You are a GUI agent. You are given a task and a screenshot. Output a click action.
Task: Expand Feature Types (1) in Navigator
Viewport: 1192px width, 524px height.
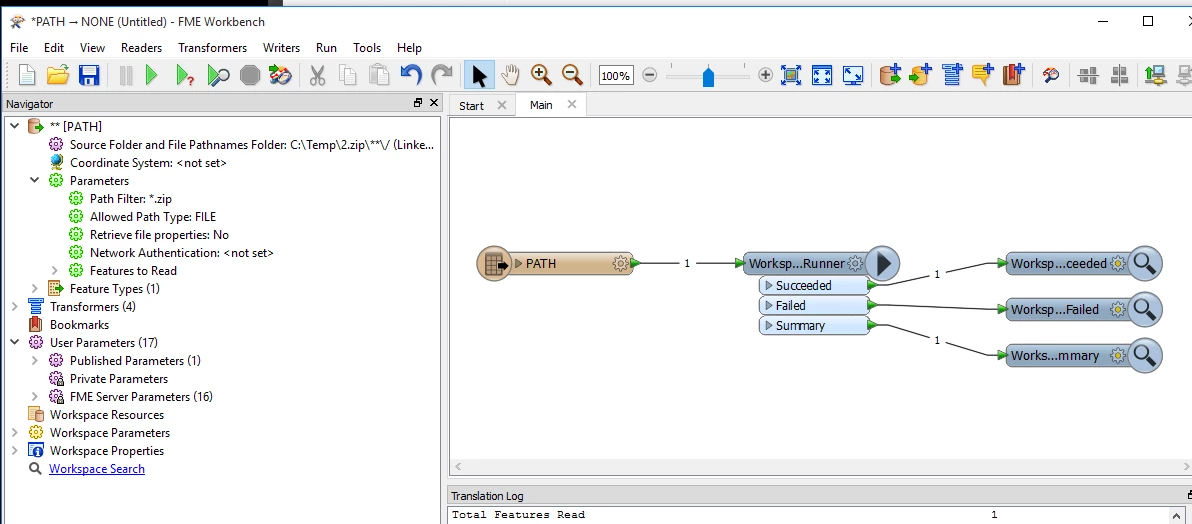click(x=35, y=289)
